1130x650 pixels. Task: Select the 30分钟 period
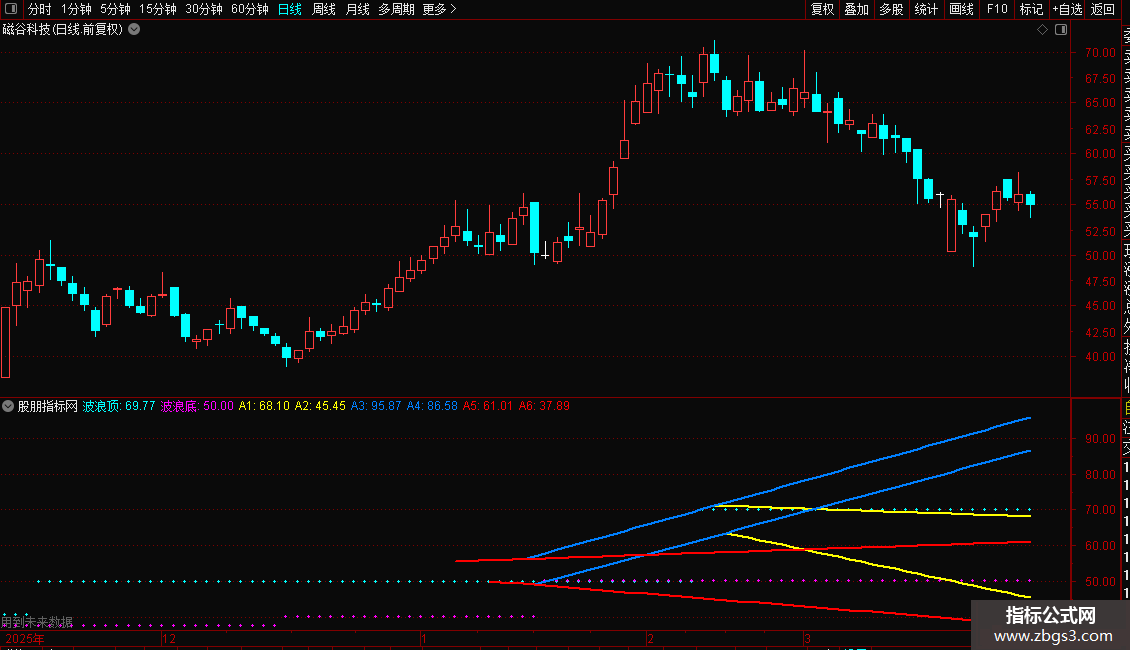coord(204,9)
